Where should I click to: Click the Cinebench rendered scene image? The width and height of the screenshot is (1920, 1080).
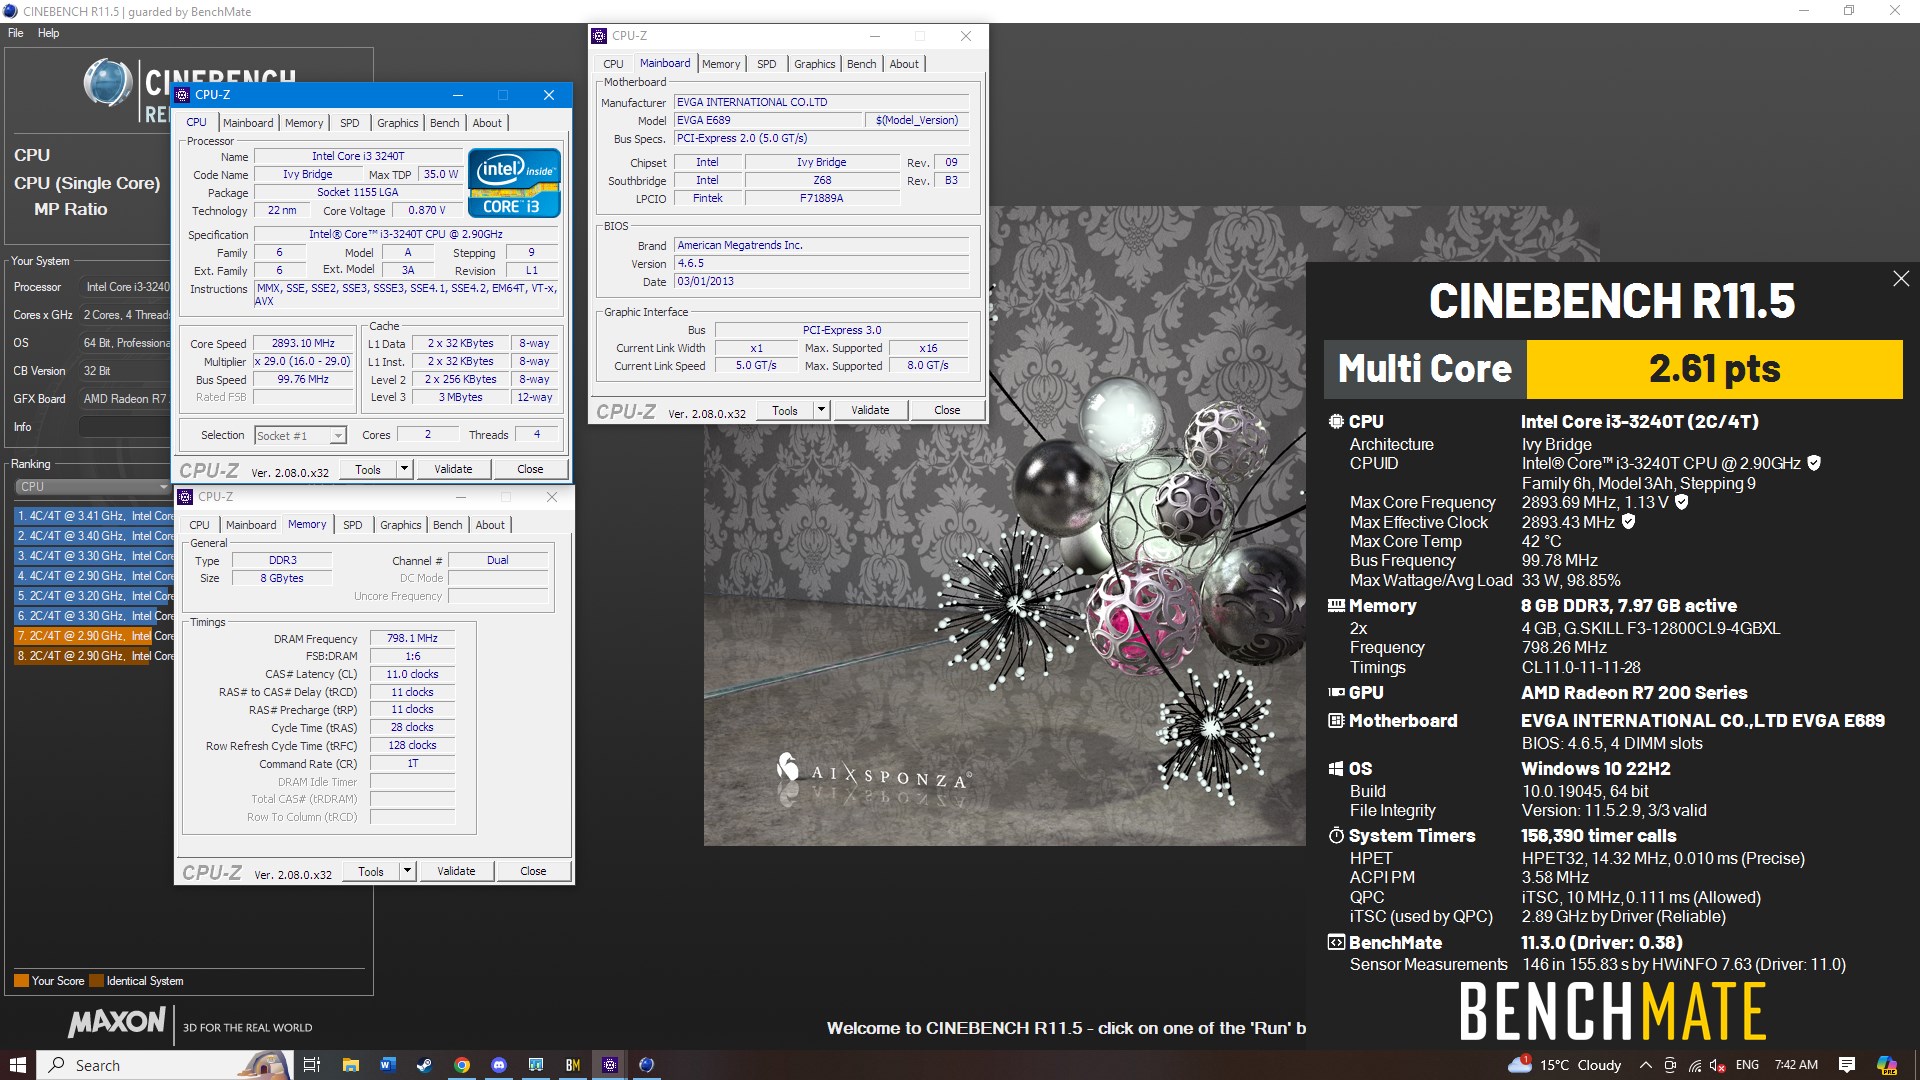[x=1004, y=526]
